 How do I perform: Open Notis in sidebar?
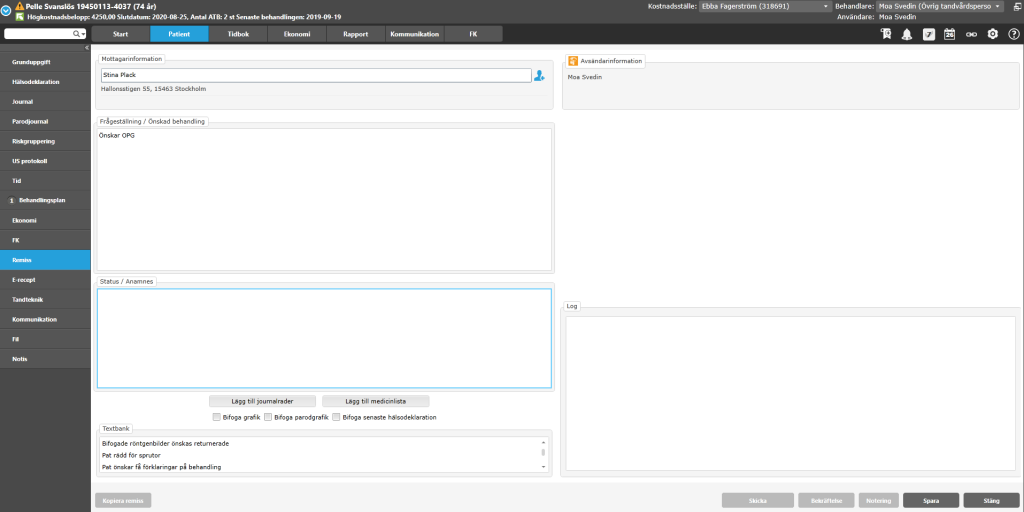[x=45, y=359]
